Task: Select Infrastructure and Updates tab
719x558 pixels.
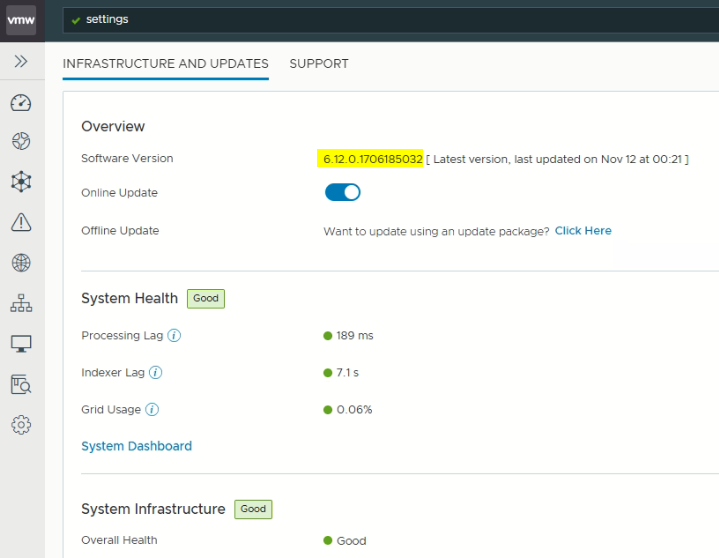Action: [165, 64]
